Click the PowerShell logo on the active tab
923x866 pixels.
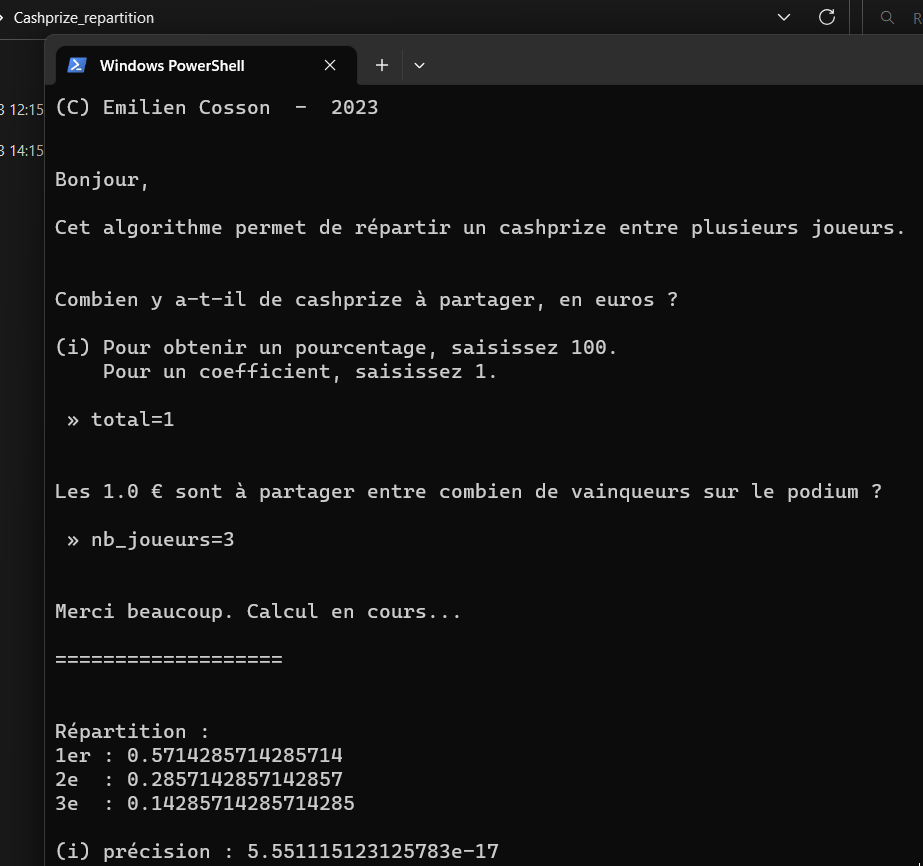[76, 64]
